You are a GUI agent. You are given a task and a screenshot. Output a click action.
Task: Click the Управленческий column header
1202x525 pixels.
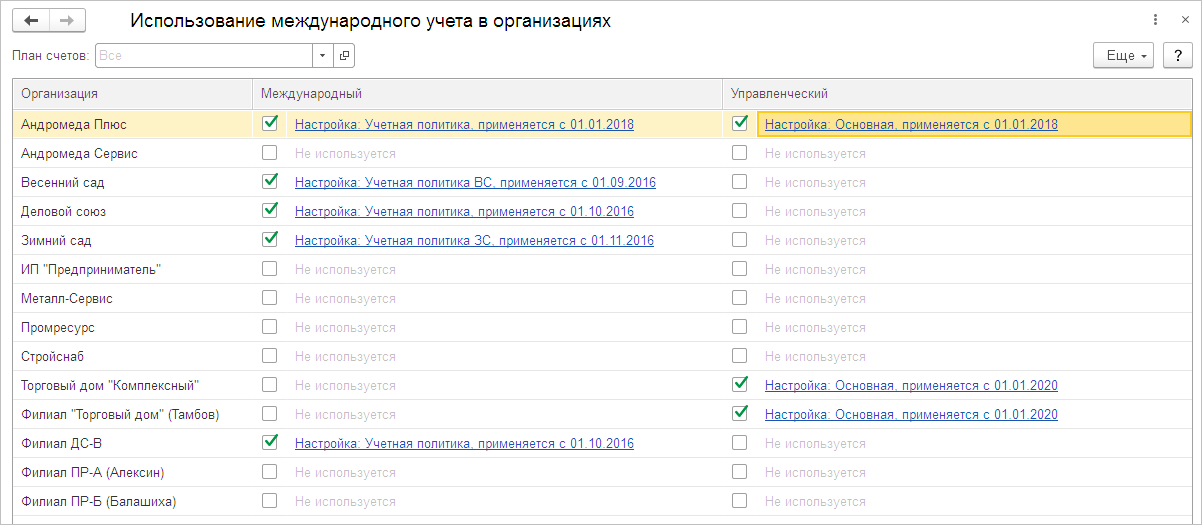(x=955, y=93)
